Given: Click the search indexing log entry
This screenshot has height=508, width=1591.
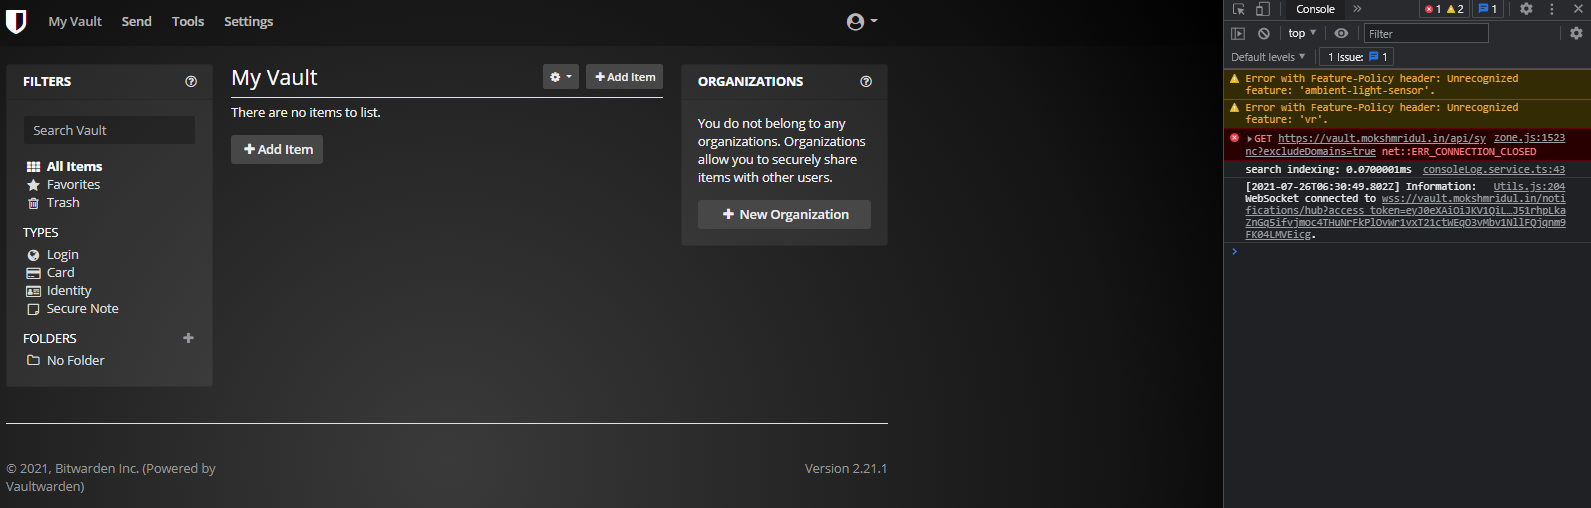Looking at the screenshot, I should click(1328, 170).
